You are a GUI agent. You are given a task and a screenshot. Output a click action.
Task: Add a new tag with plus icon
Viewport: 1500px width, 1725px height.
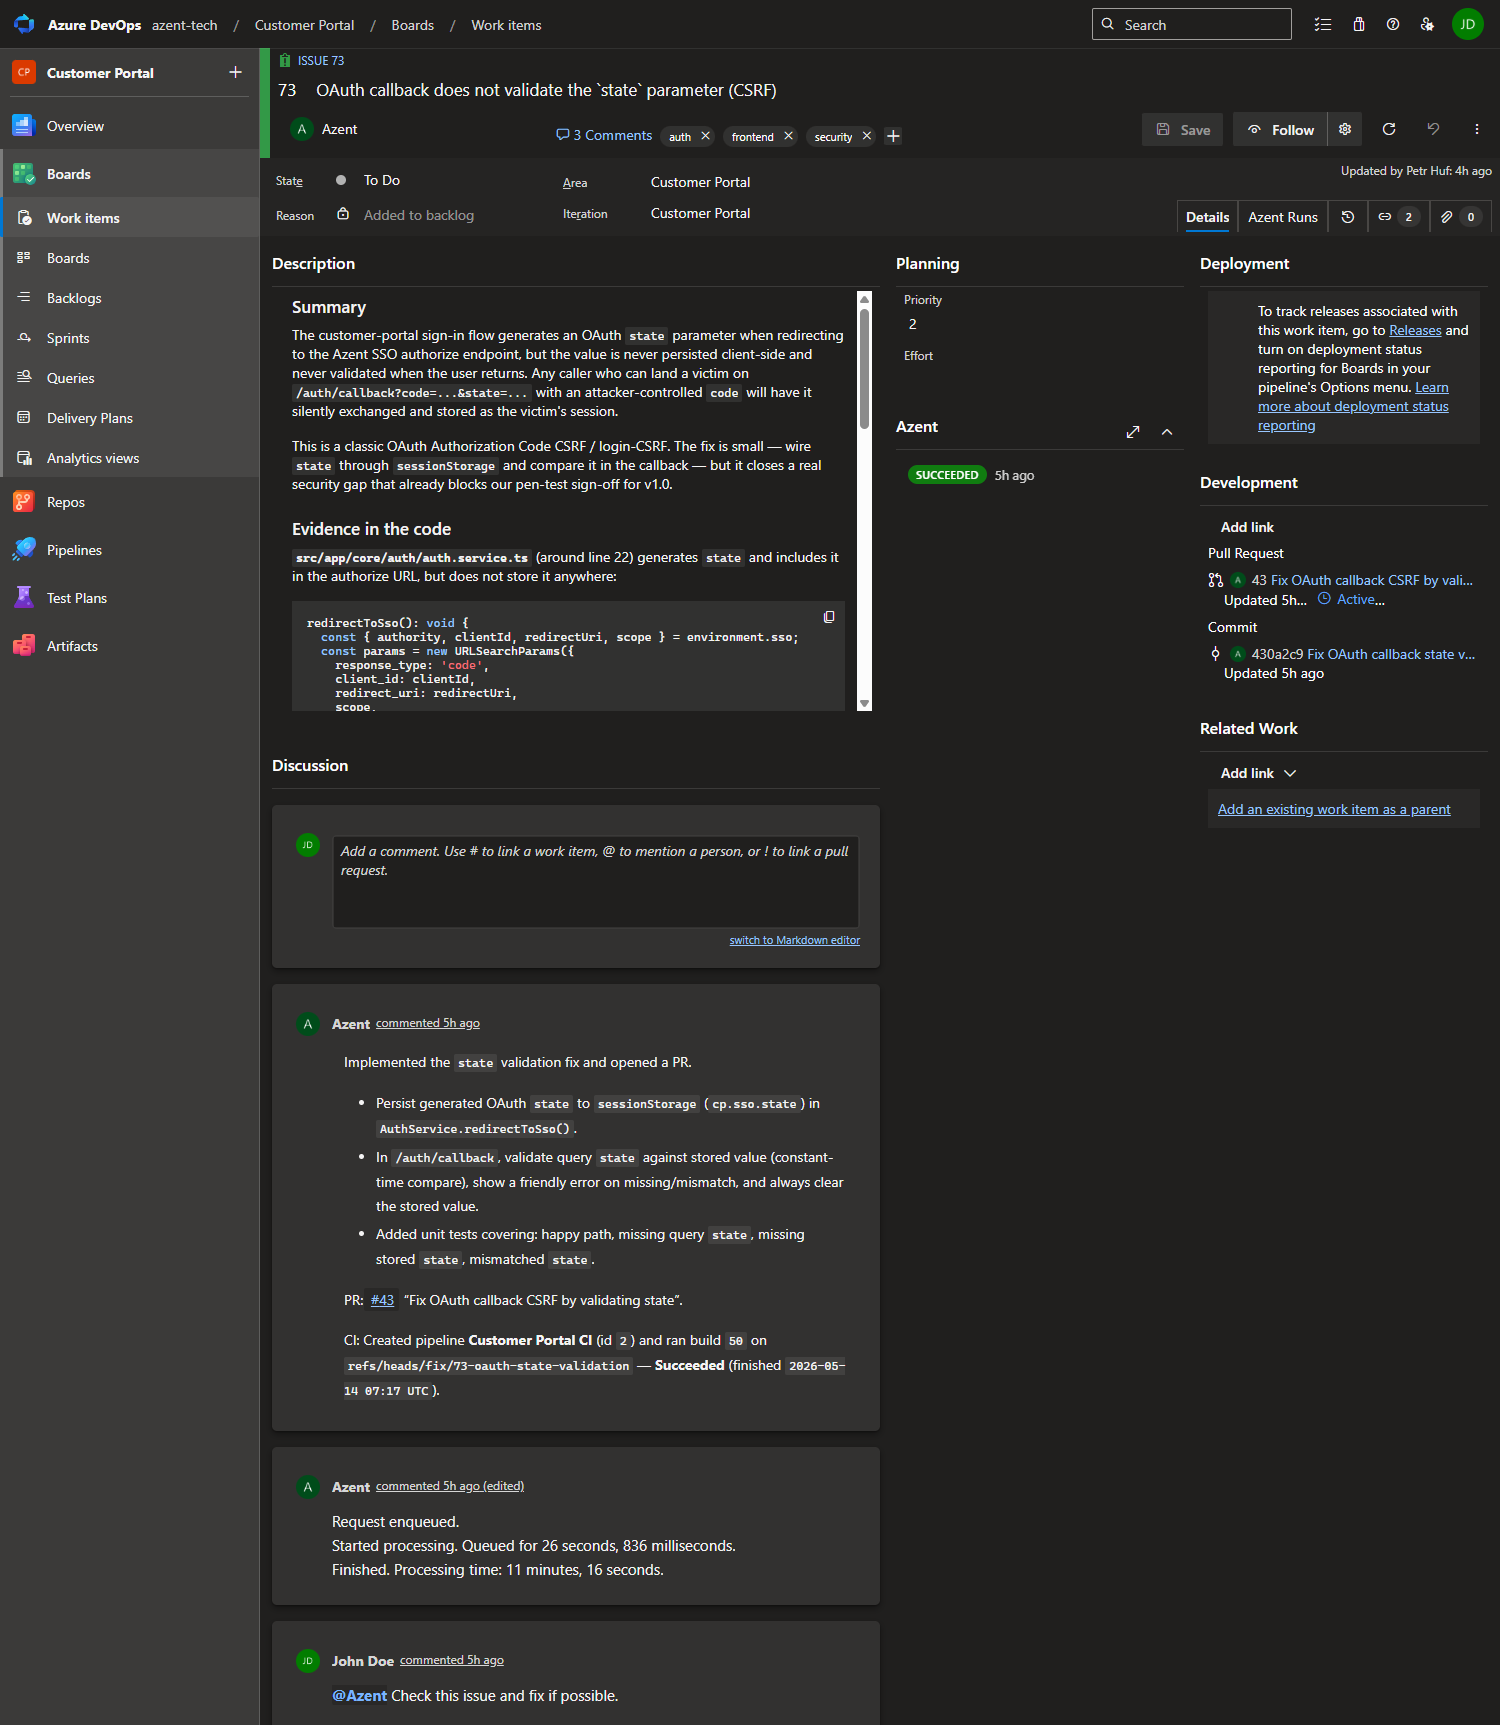tap(894, 136)
